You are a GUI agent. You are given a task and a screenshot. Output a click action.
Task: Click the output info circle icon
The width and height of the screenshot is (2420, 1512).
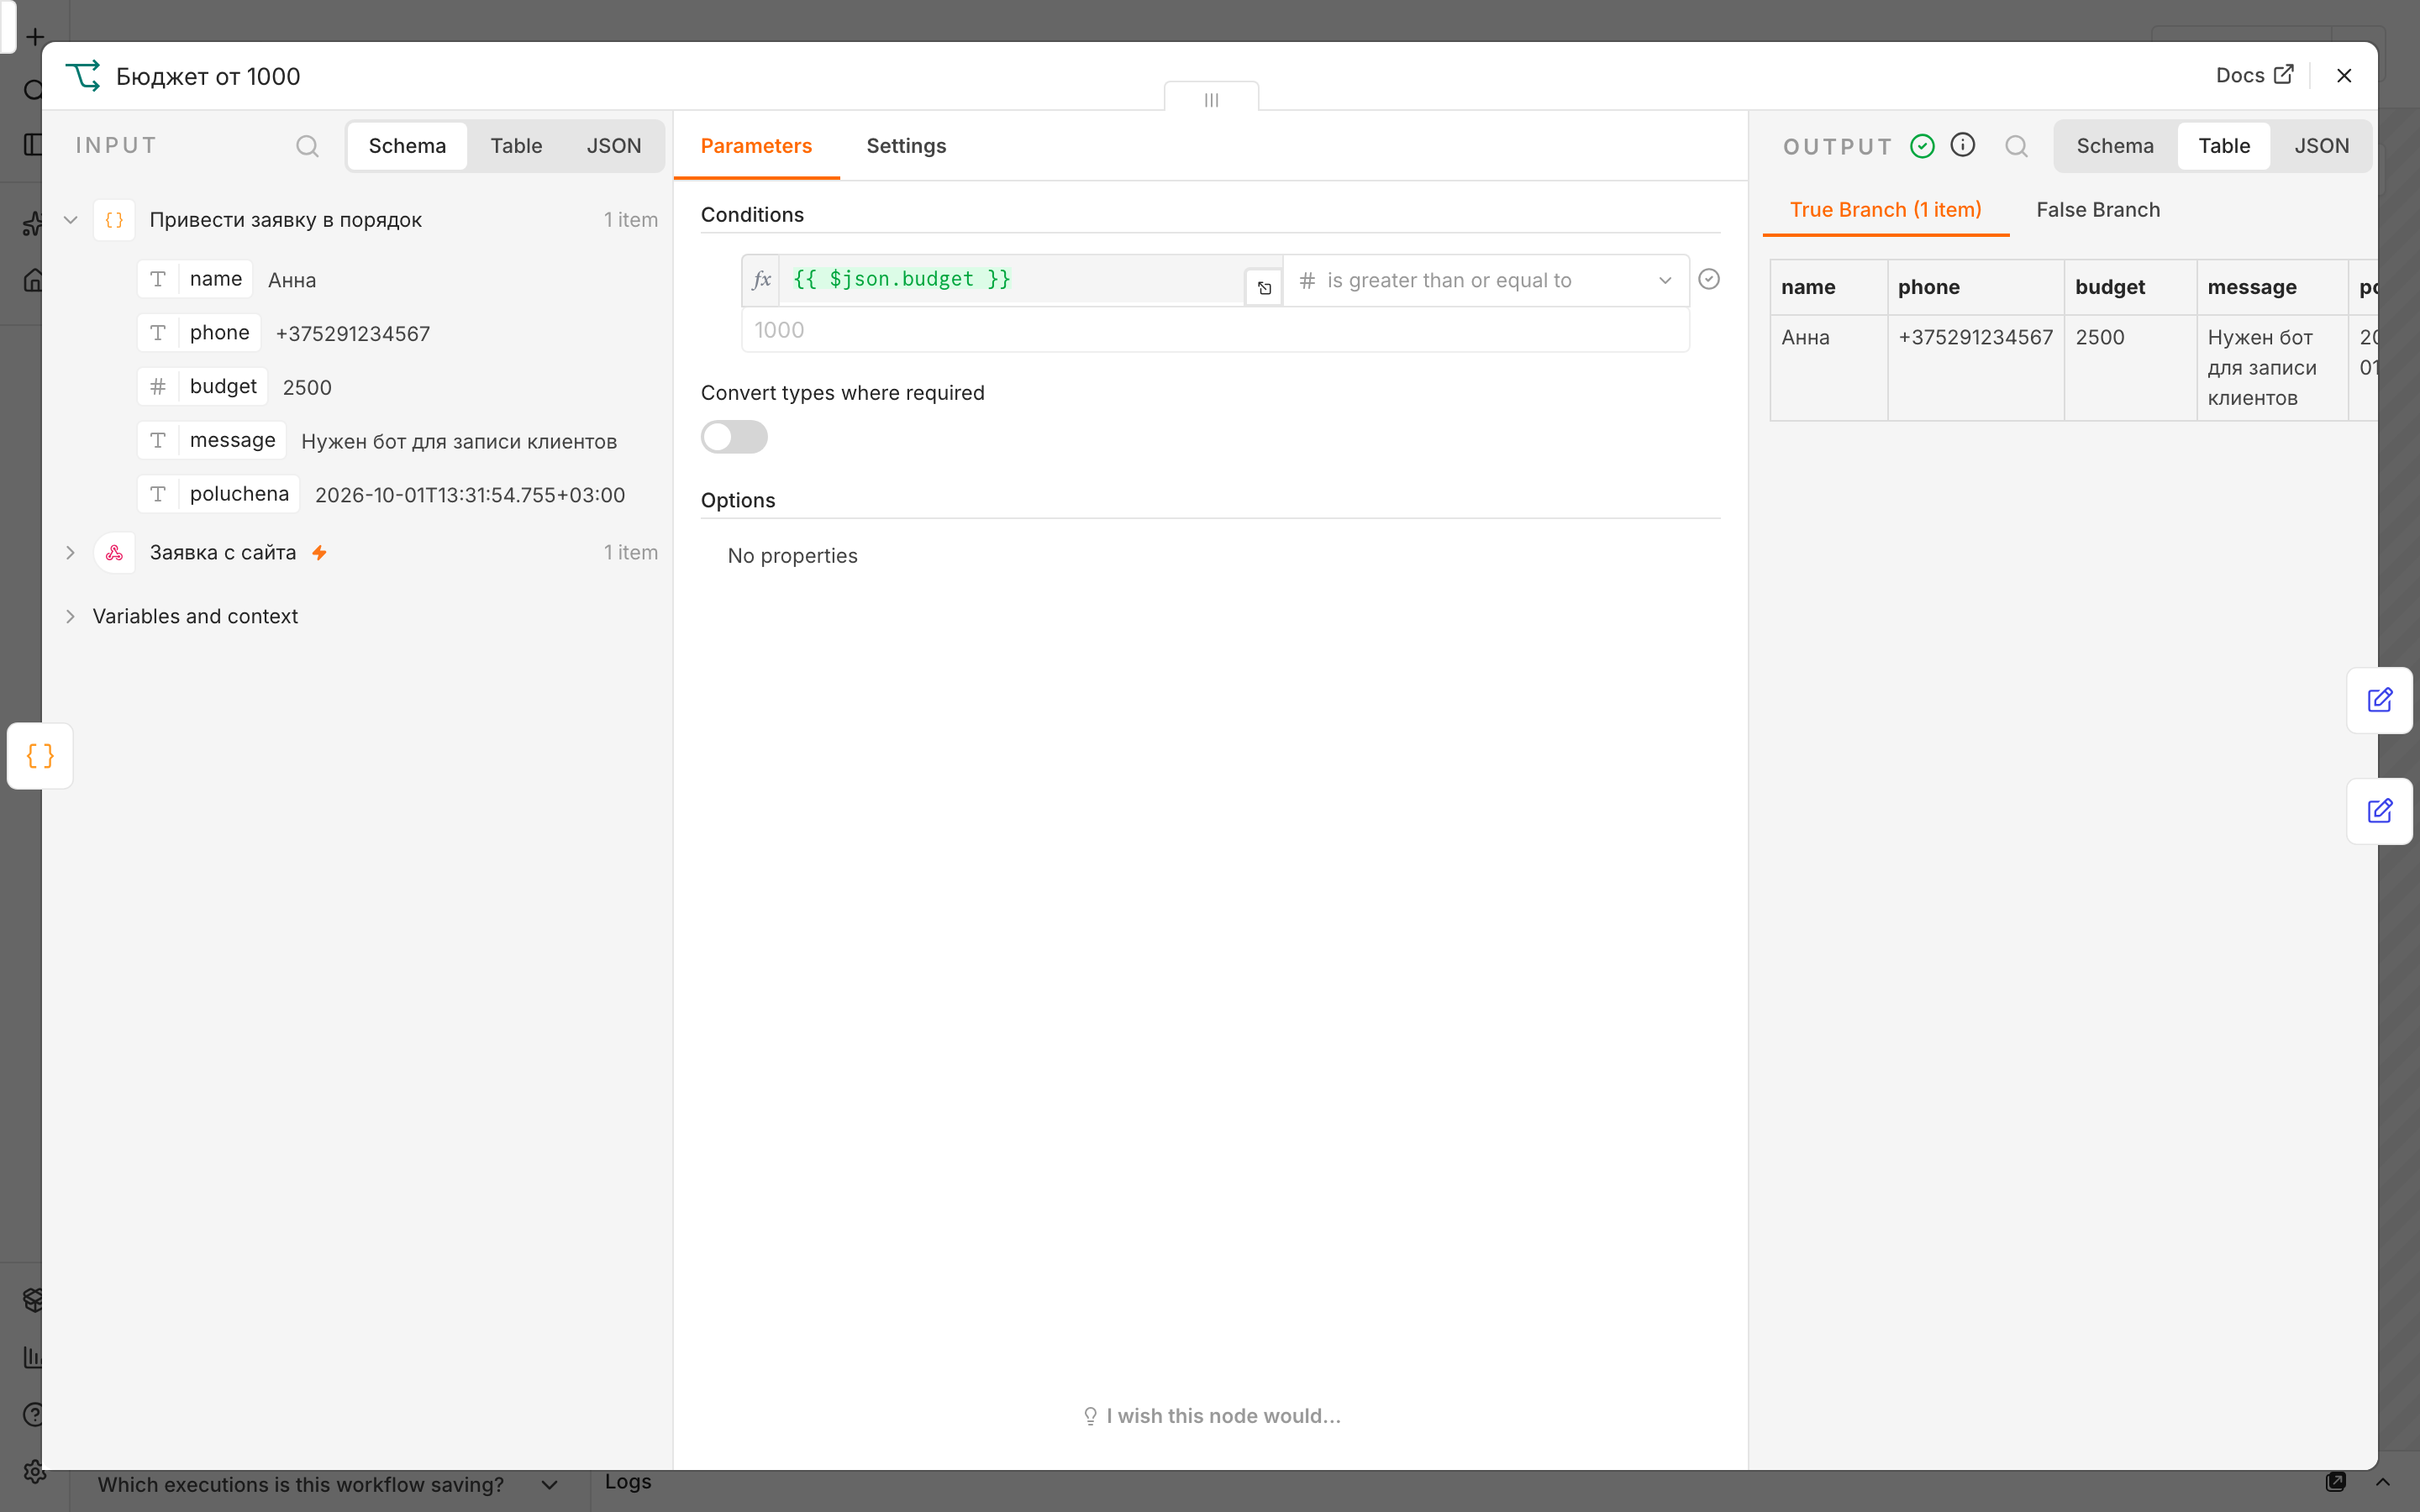[1962, 145]
